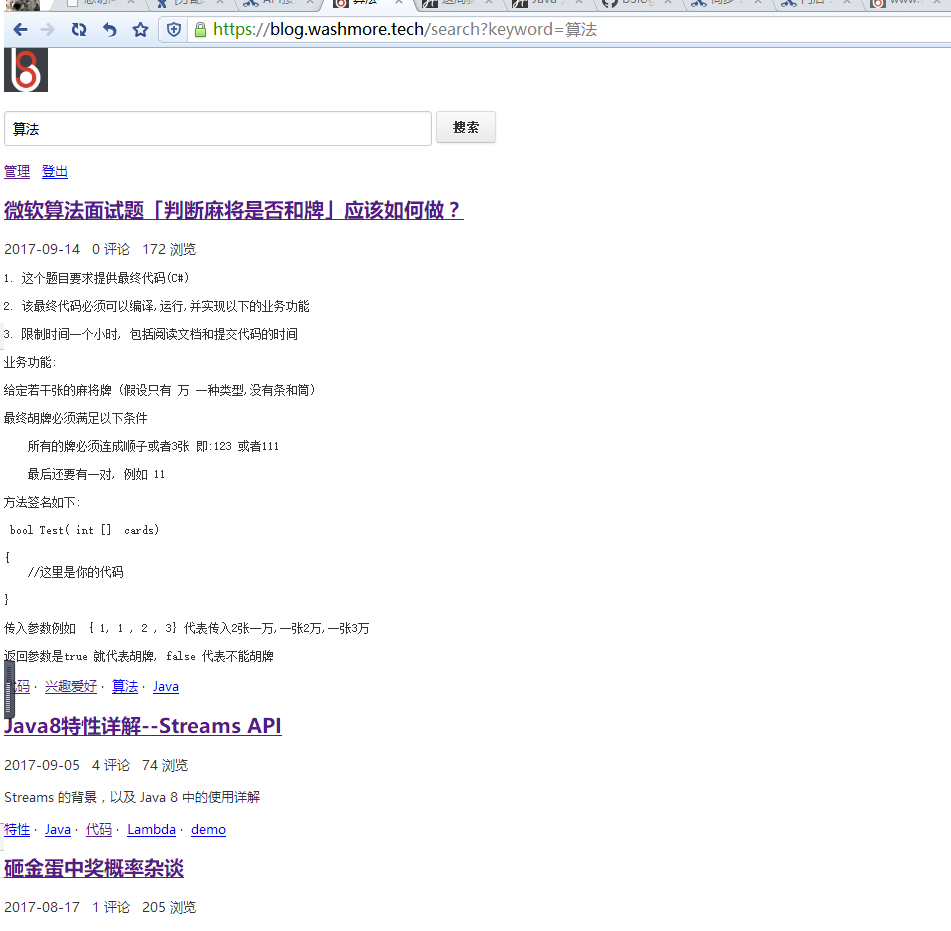This screenshot has height=931, width=951.
Task: Click the blog's red letter logo
Action: tap(24, 70)
